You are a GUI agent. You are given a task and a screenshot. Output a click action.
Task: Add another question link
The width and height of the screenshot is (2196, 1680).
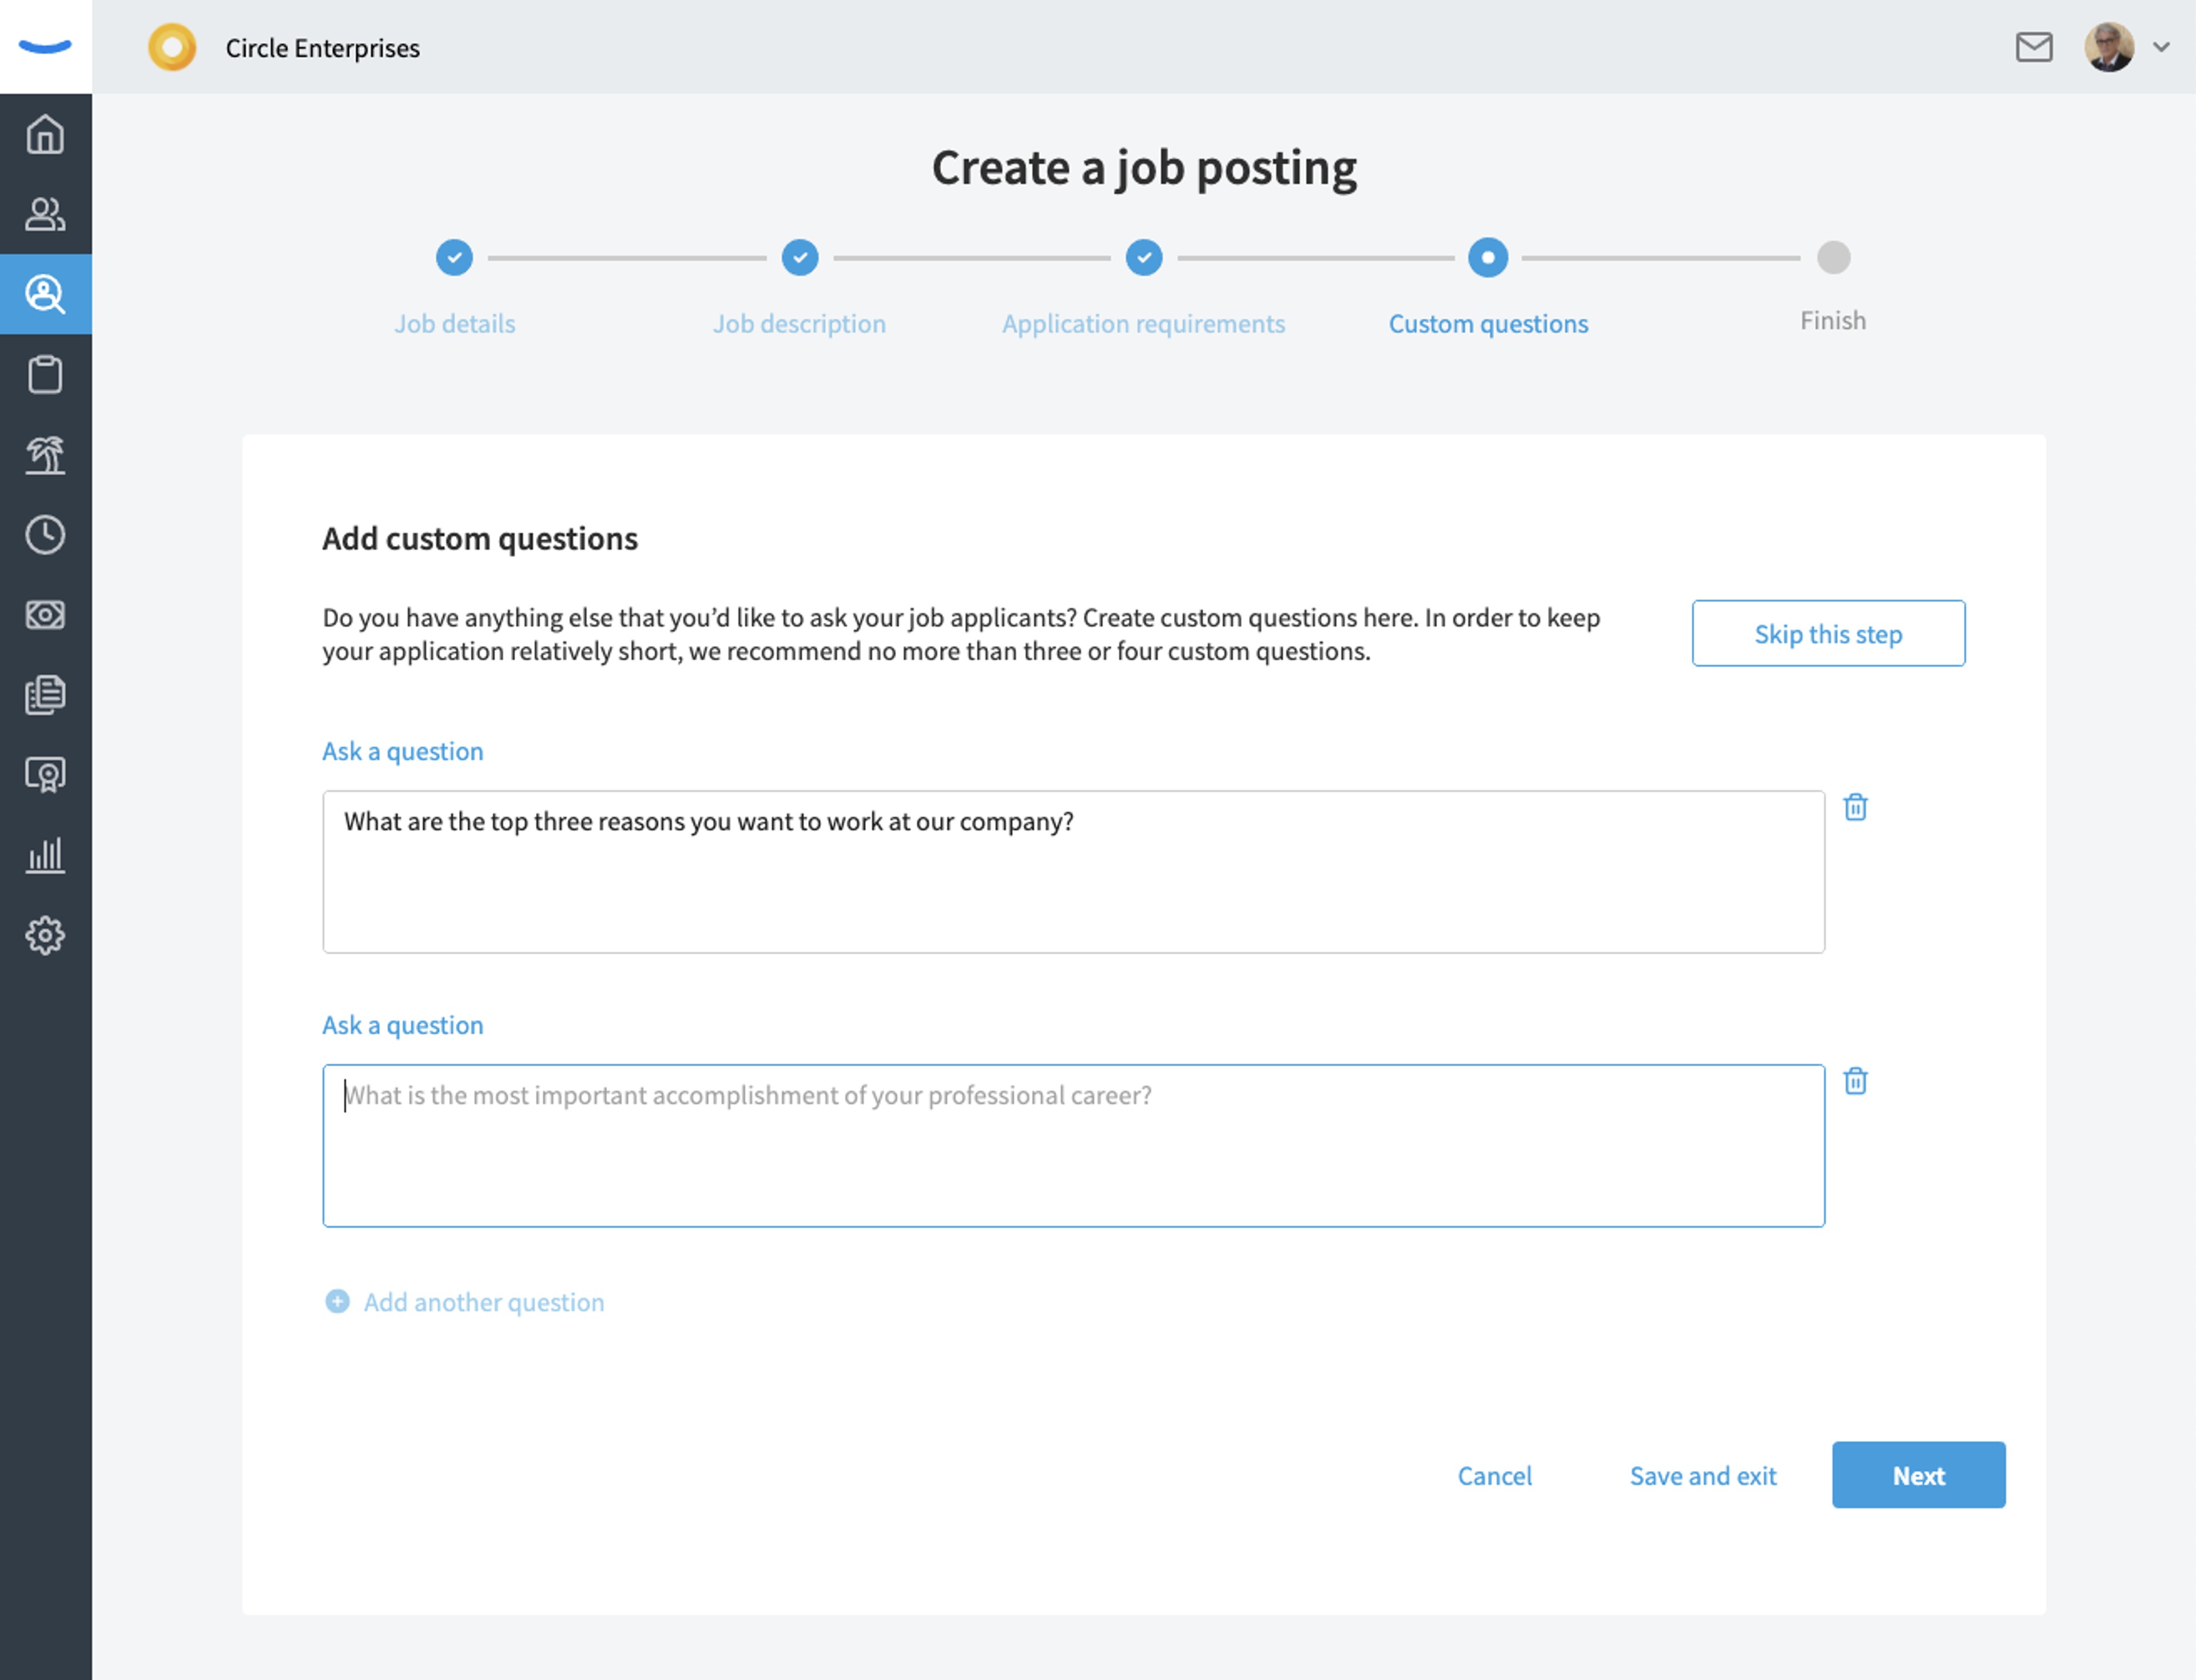tap(465, 1301)
